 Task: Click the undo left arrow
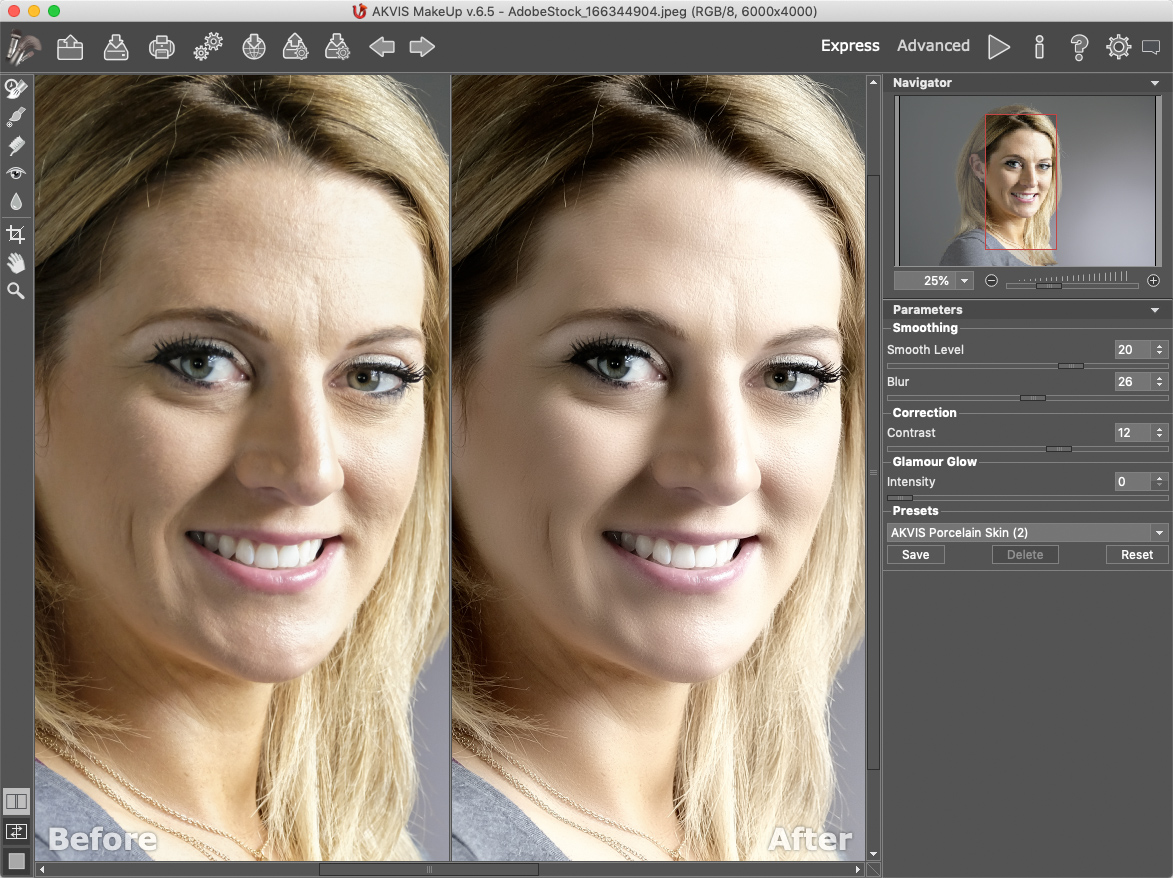click(382, 46)
